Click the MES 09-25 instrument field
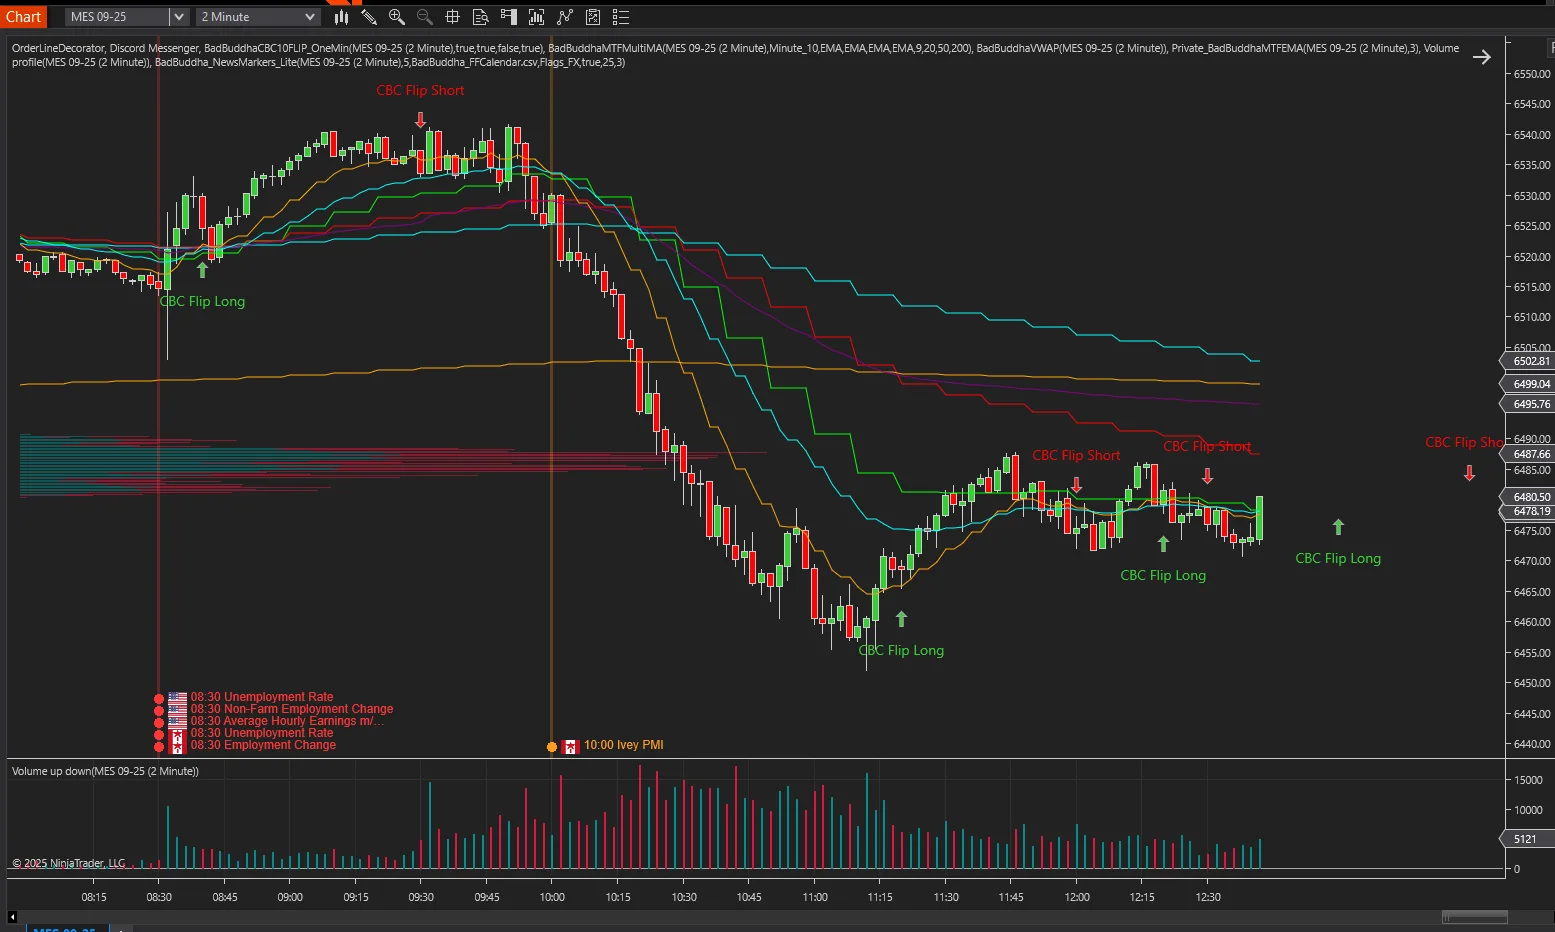The height and width of the screenshot is (932, 1555). click(118, 17)
